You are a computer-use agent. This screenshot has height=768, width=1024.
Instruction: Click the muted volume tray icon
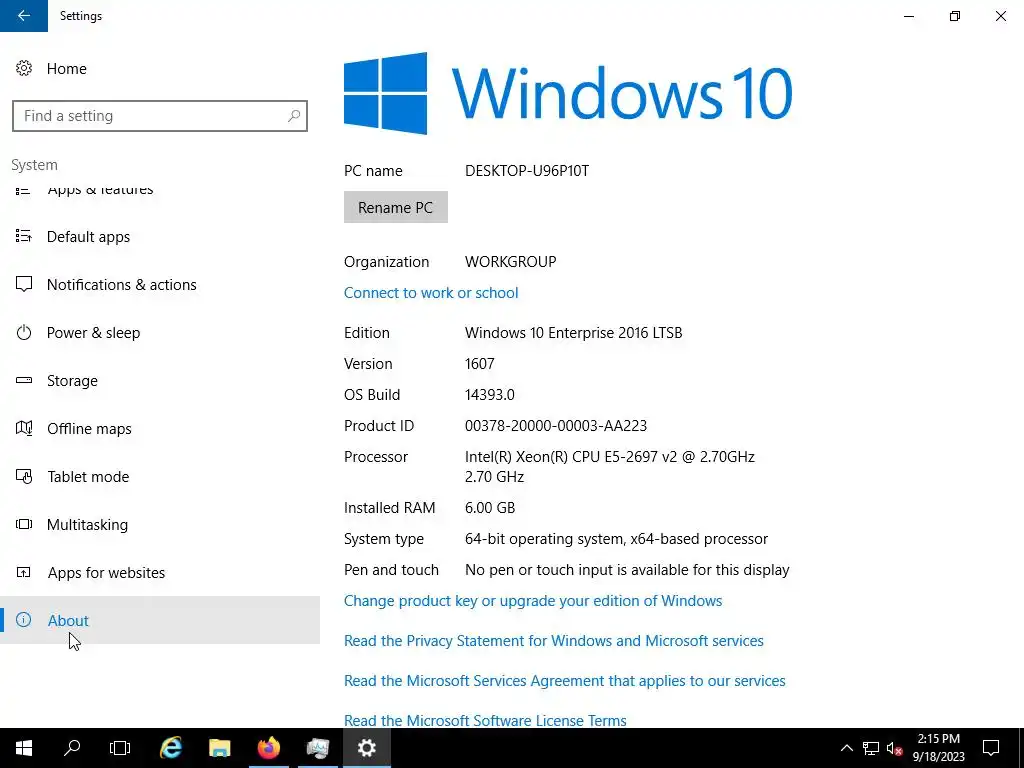point(895,748)
